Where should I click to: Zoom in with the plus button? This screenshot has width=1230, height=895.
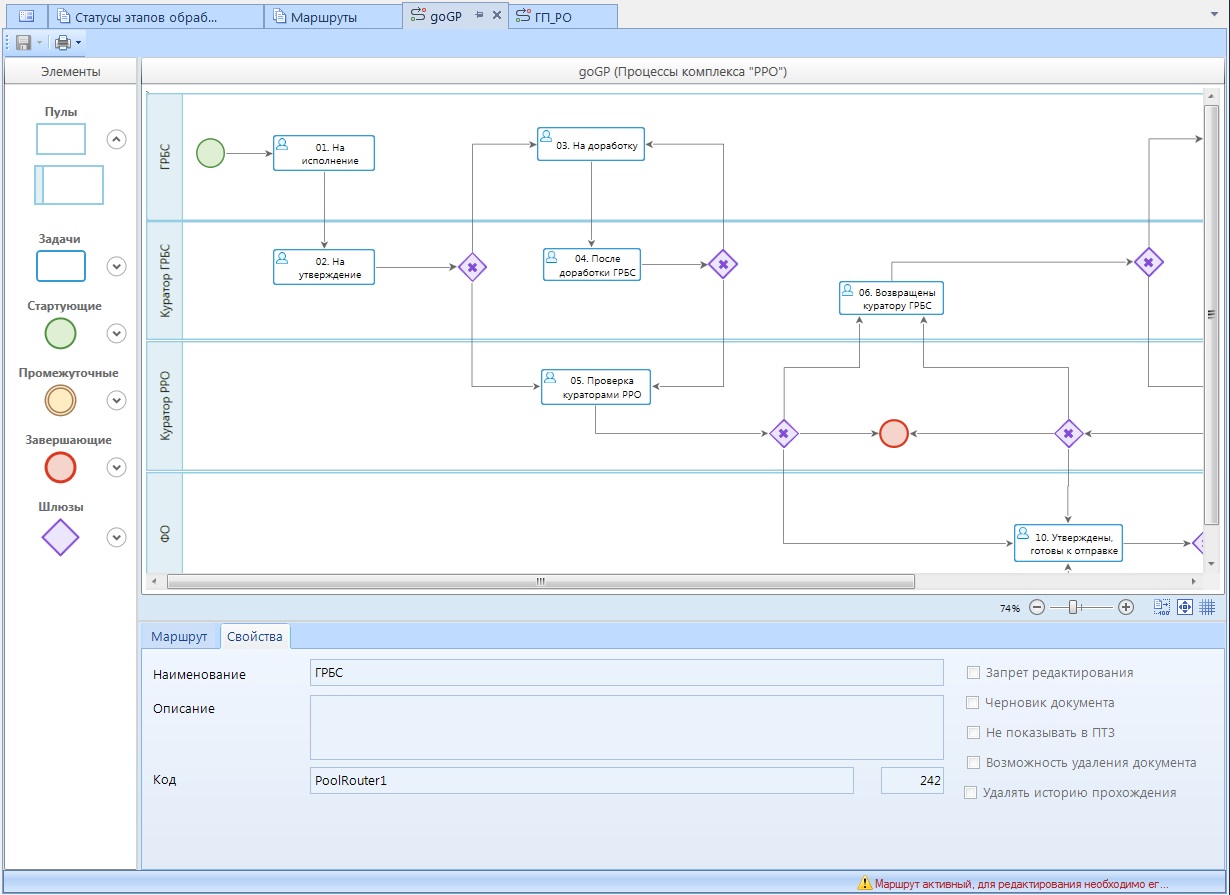(x=1125, y=607)
